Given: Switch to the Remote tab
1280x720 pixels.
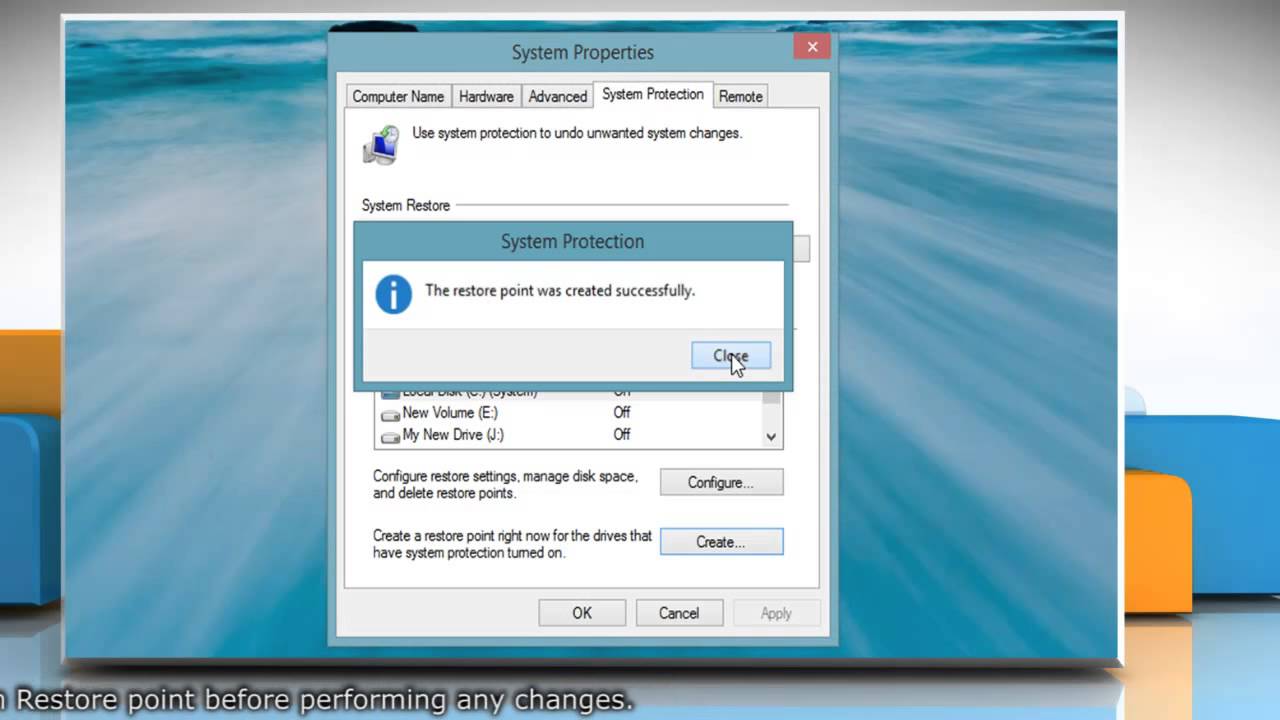Looking at the screenshot, I should 740,97.
